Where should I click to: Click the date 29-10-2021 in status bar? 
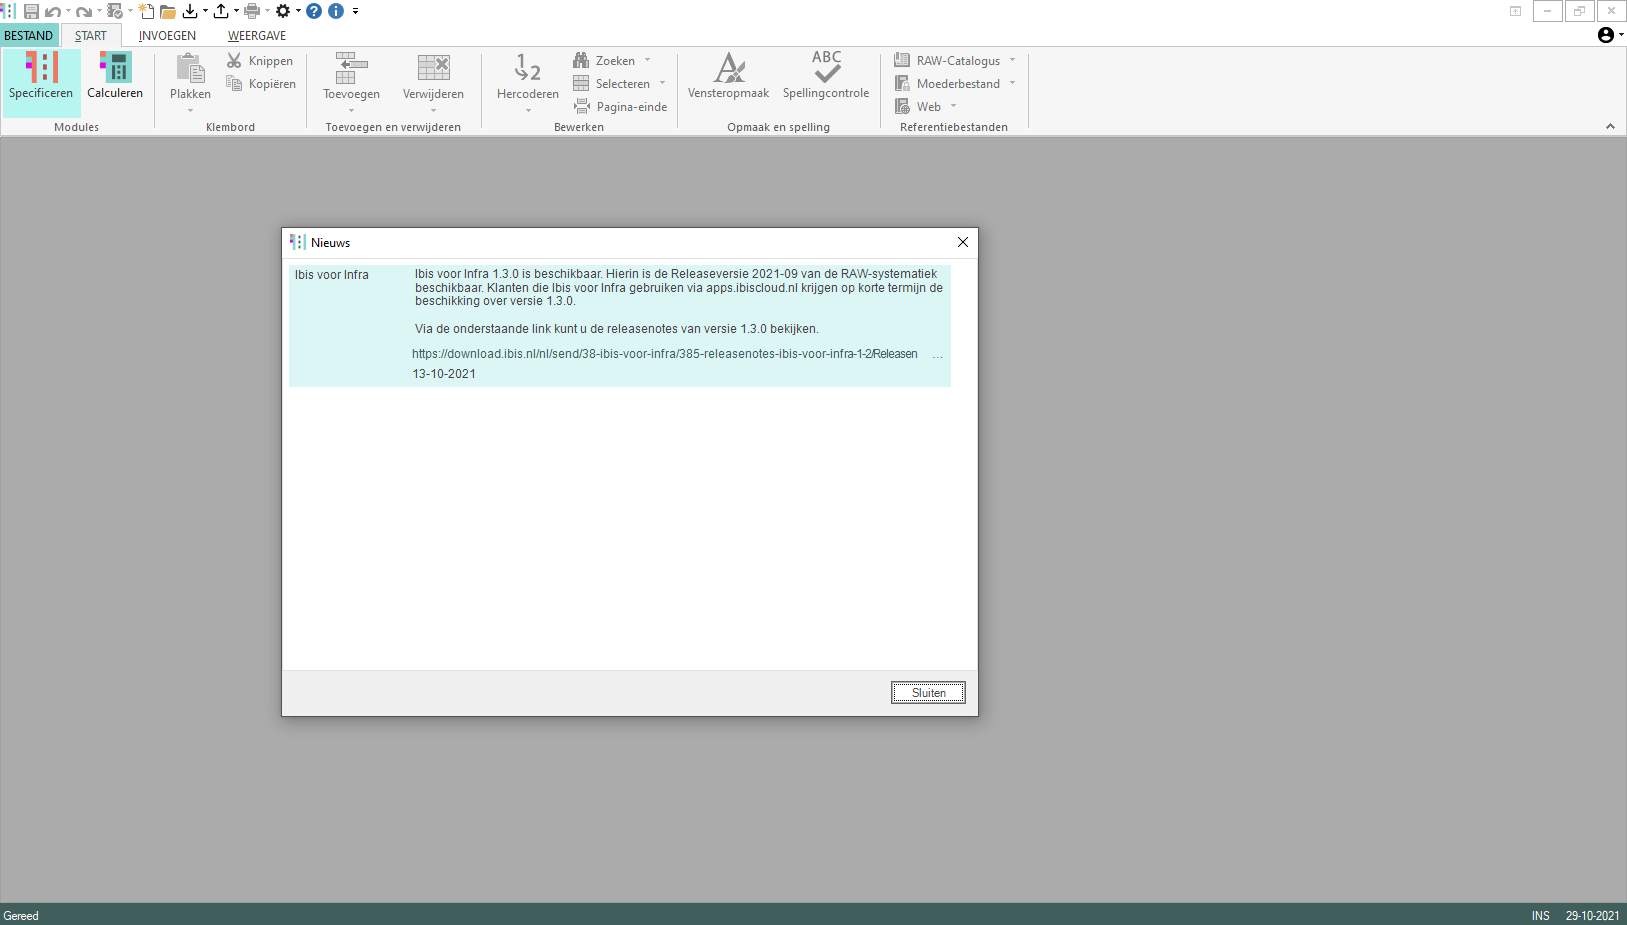coord(1592,916)
